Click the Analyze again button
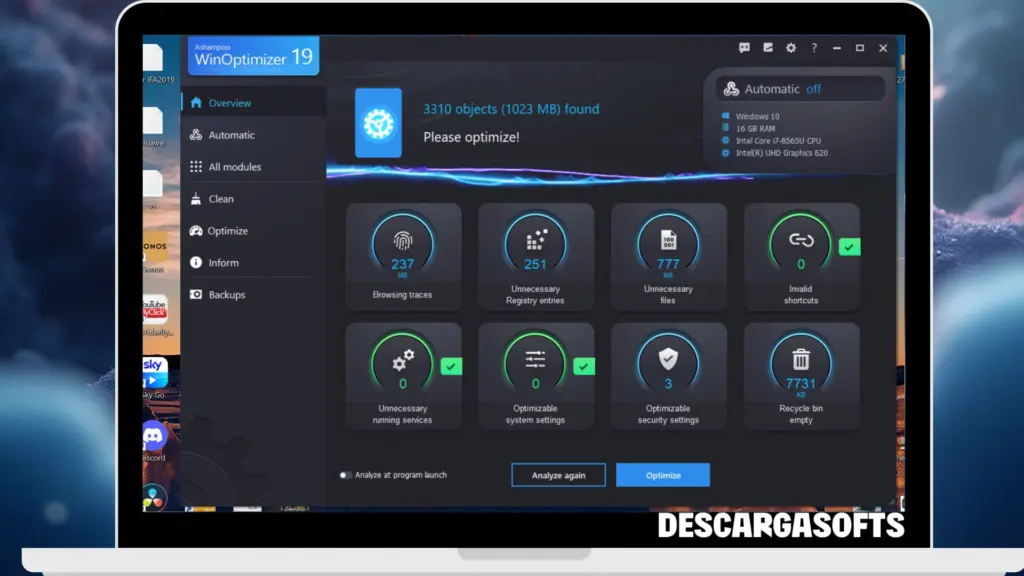The width and height of the screenshot is (1024, 576). [x=558, y=474]
